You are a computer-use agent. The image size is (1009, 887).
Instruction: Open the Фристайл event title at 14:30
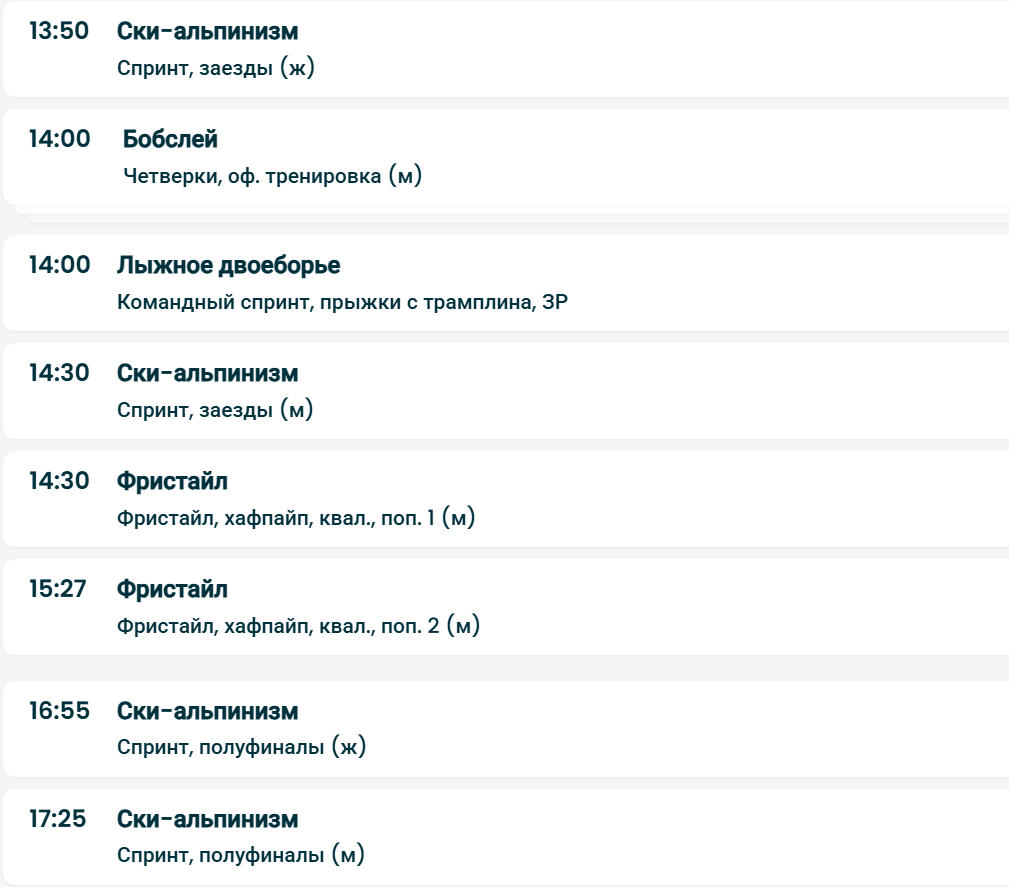pyautogui.click(x=172, y=481)
